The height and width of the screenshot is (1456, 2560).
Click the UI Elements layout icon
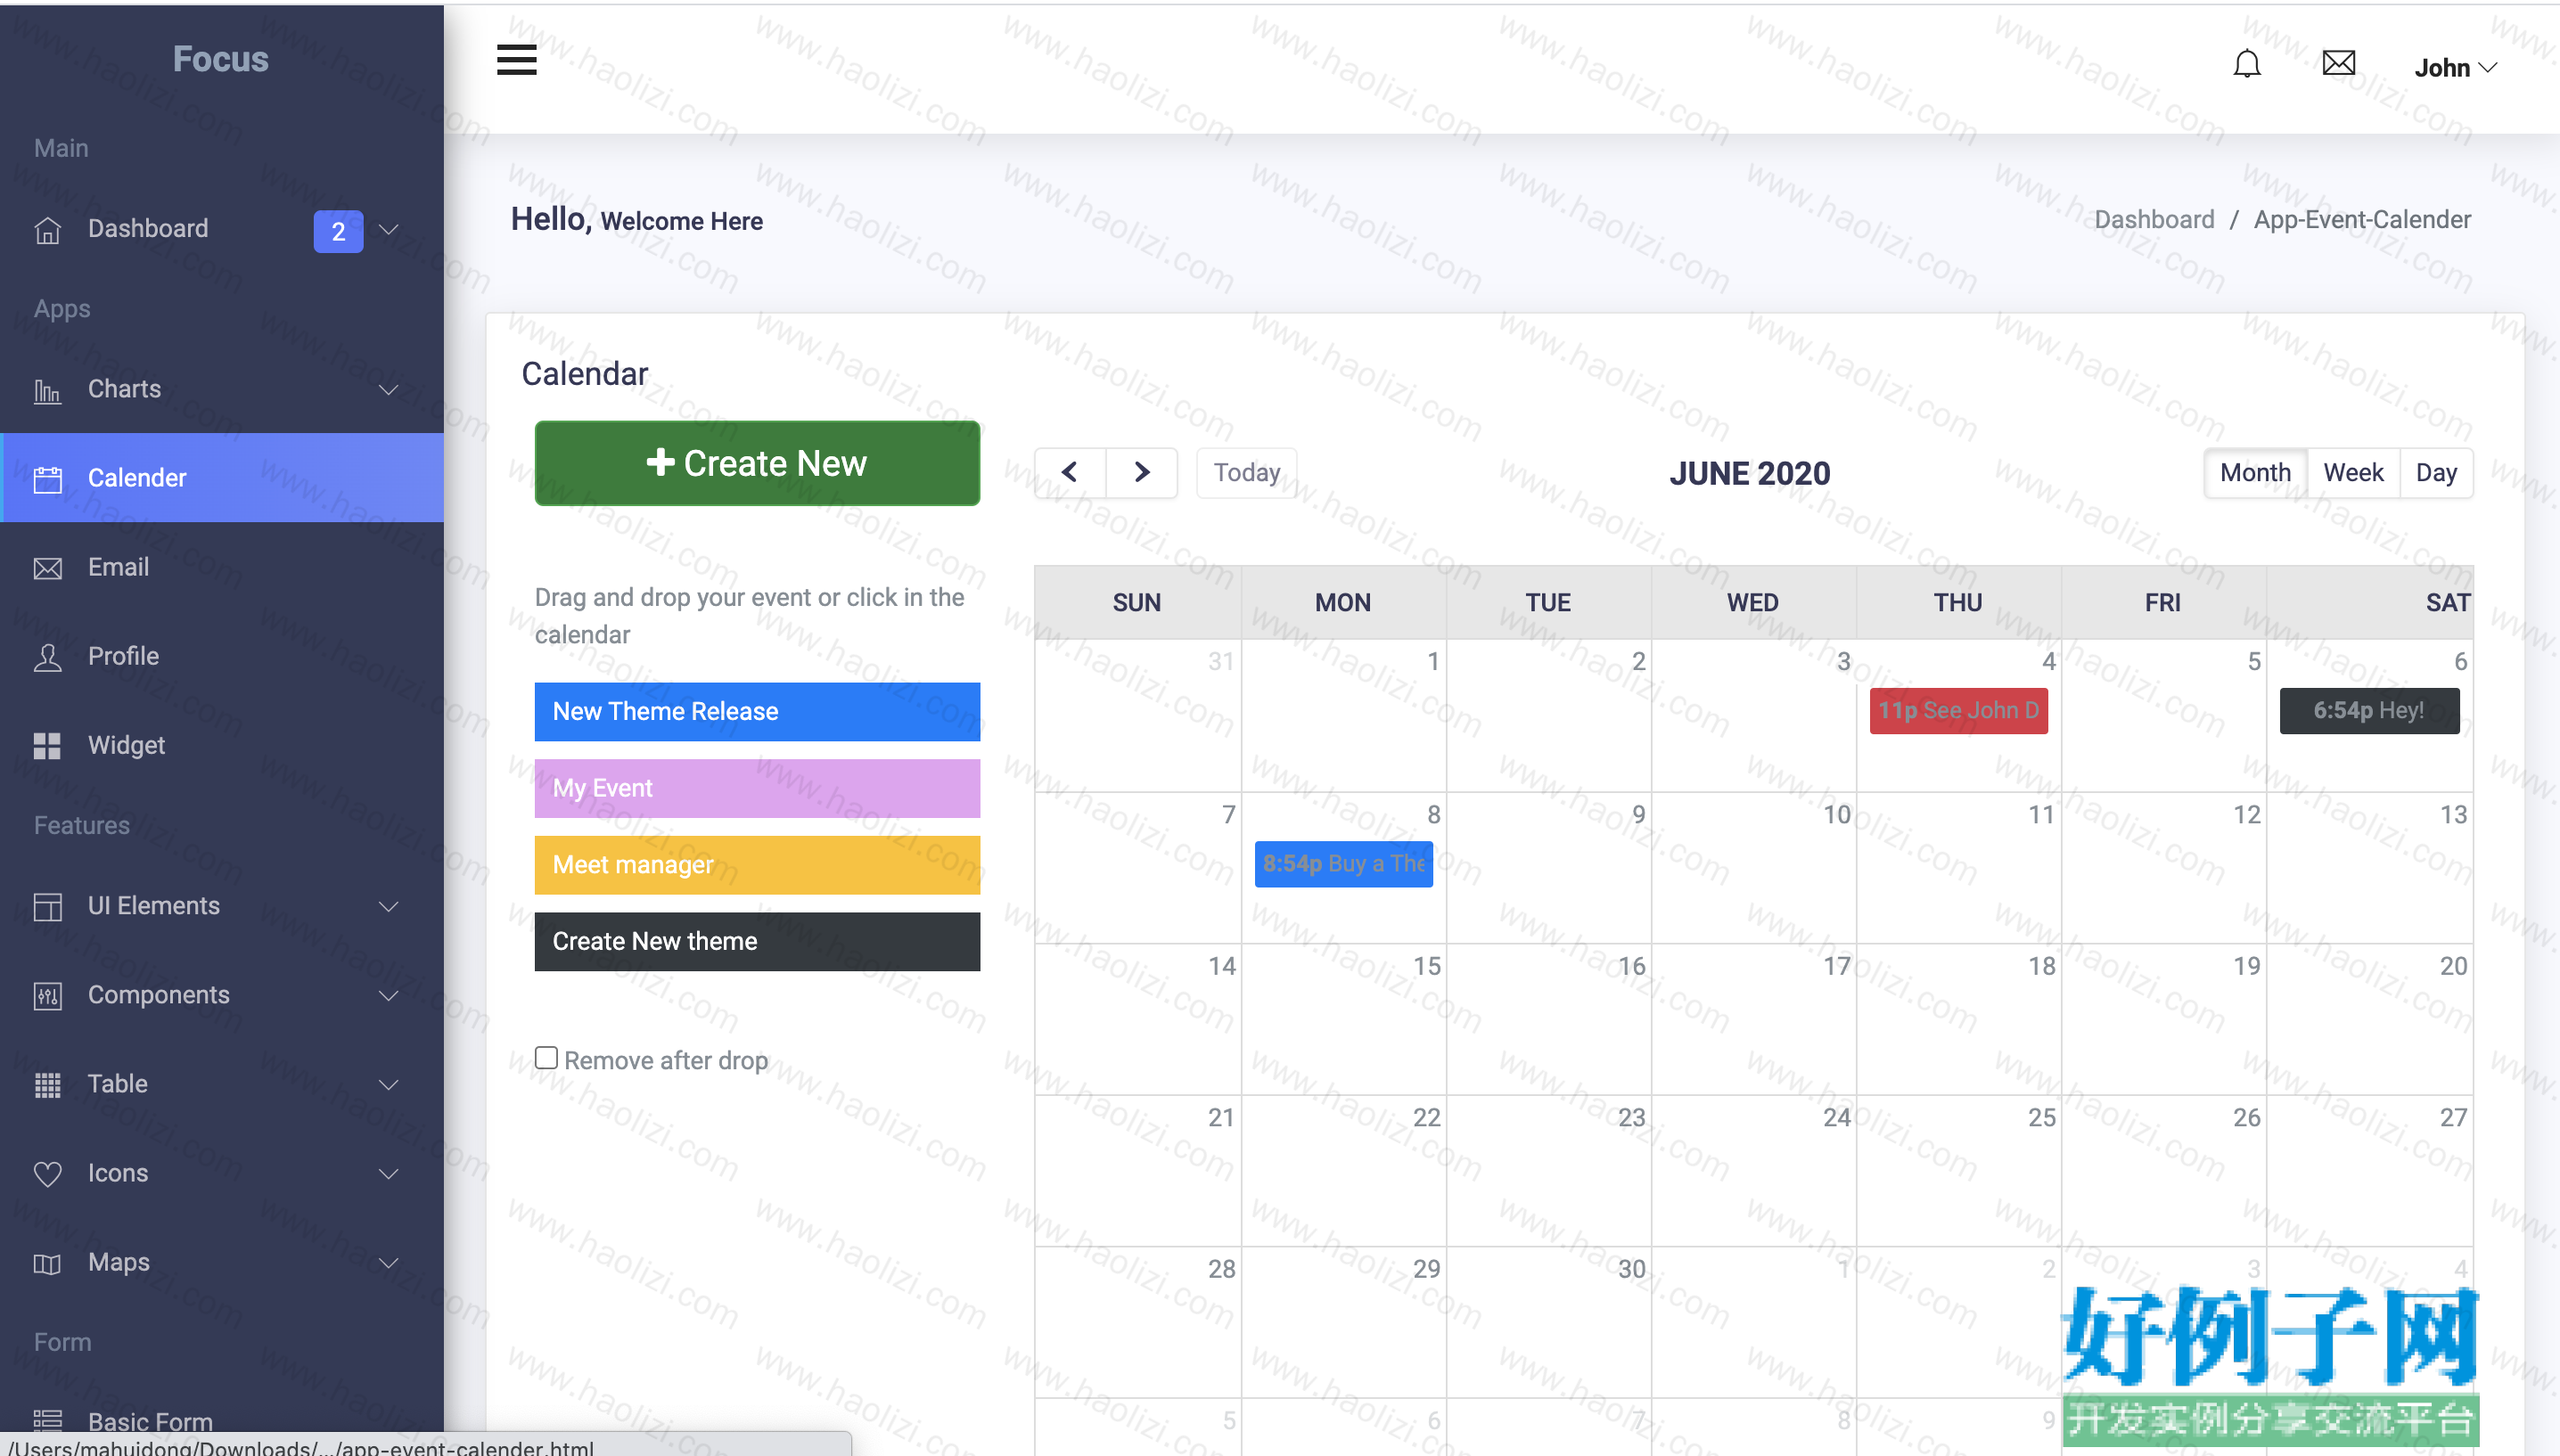(x=47, y=906)
